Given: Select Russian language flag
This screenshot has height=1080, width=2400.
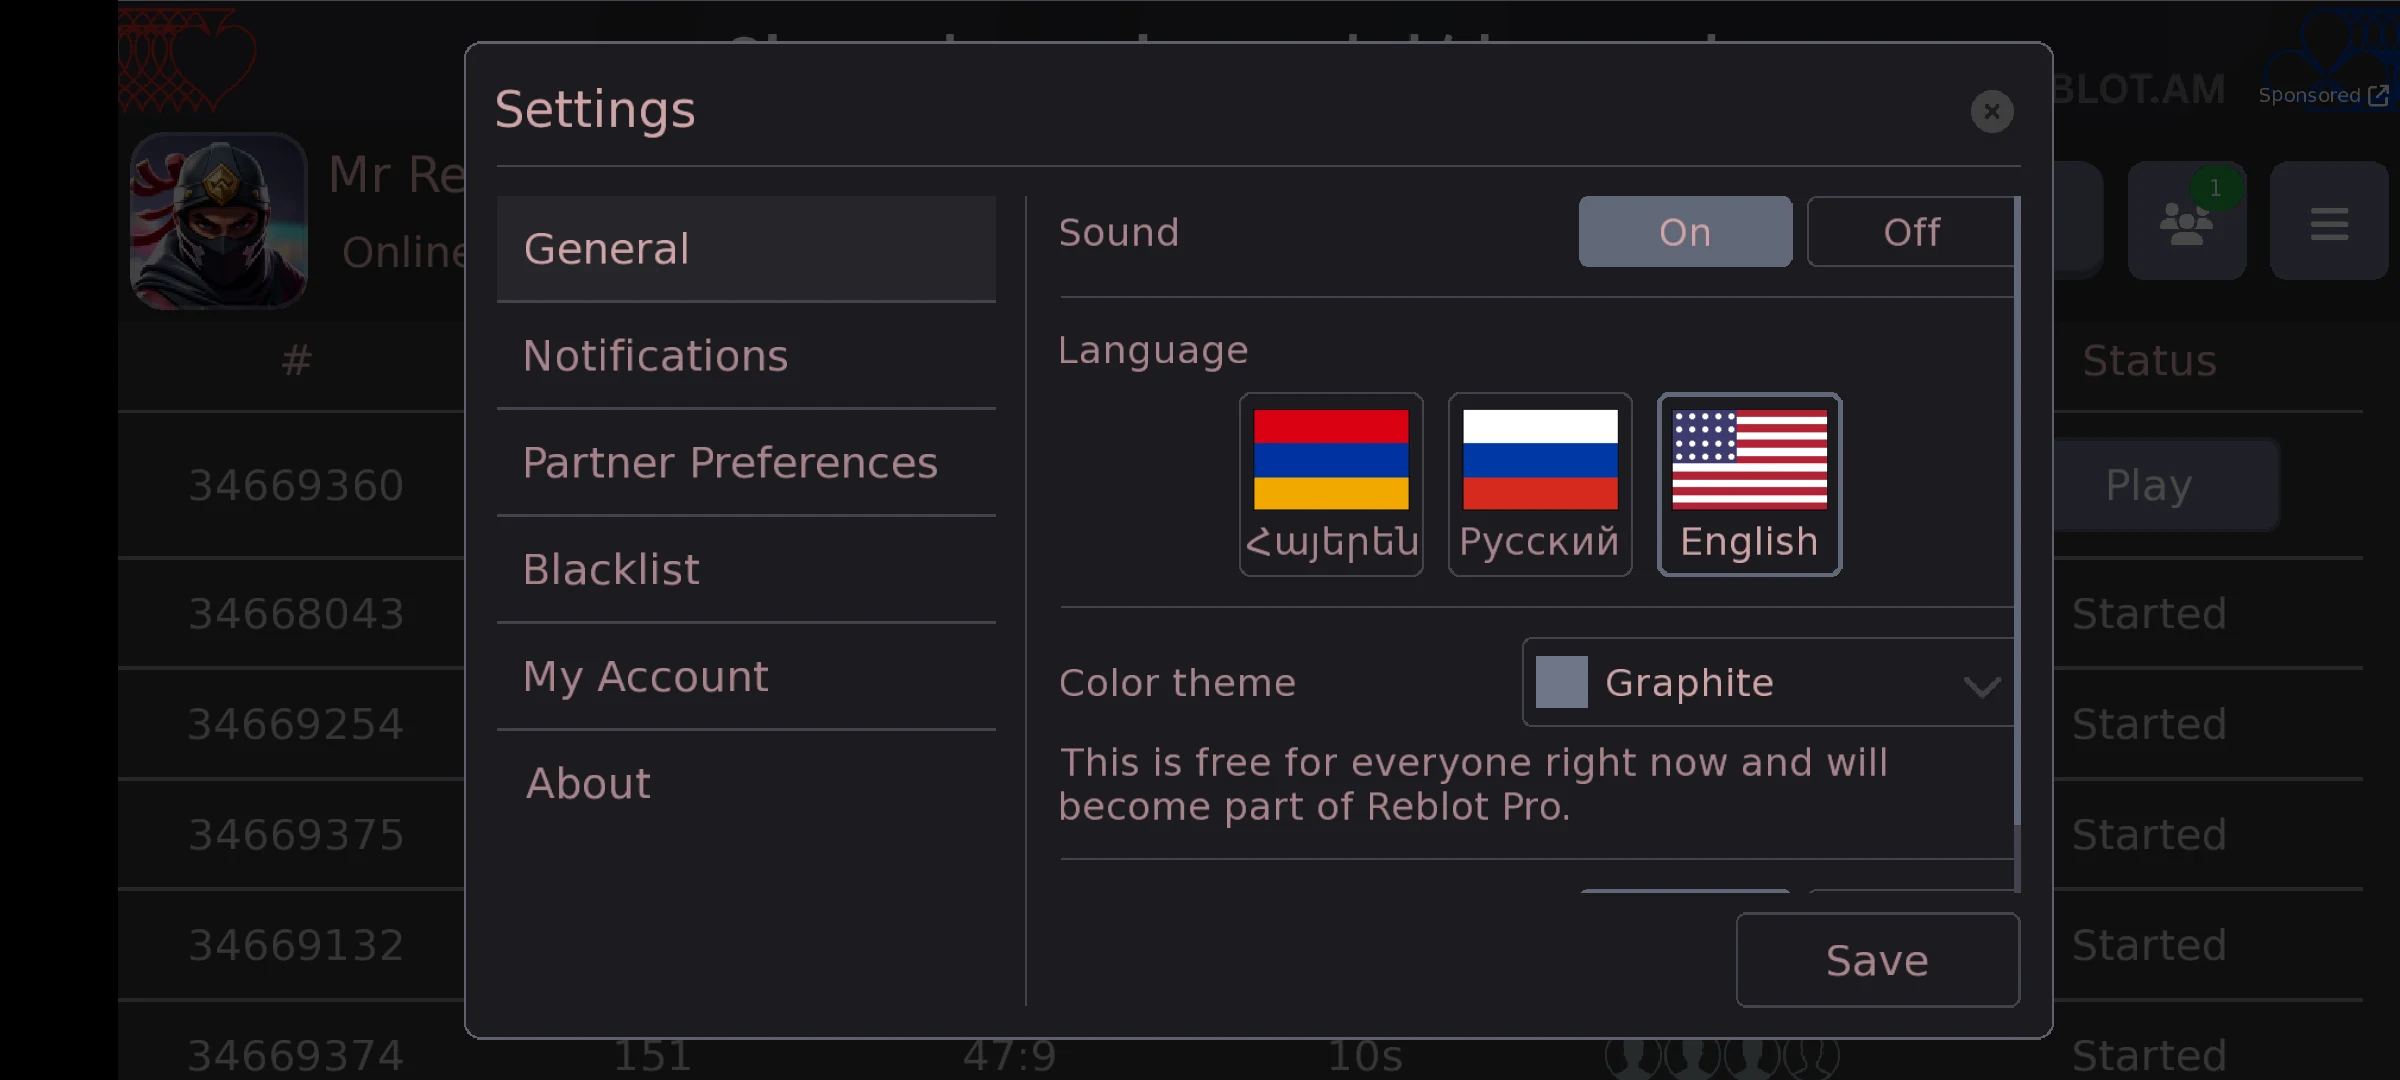Looking at the screenshot, I should [1540, 484].
